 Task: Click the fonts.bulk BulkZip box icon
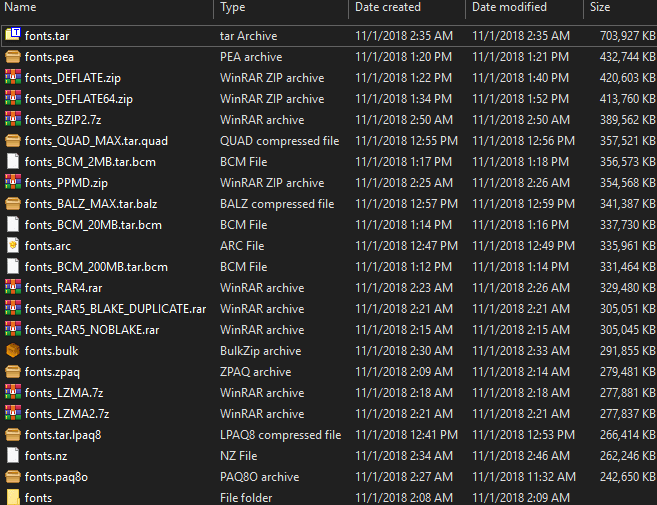tap(13, 350)
